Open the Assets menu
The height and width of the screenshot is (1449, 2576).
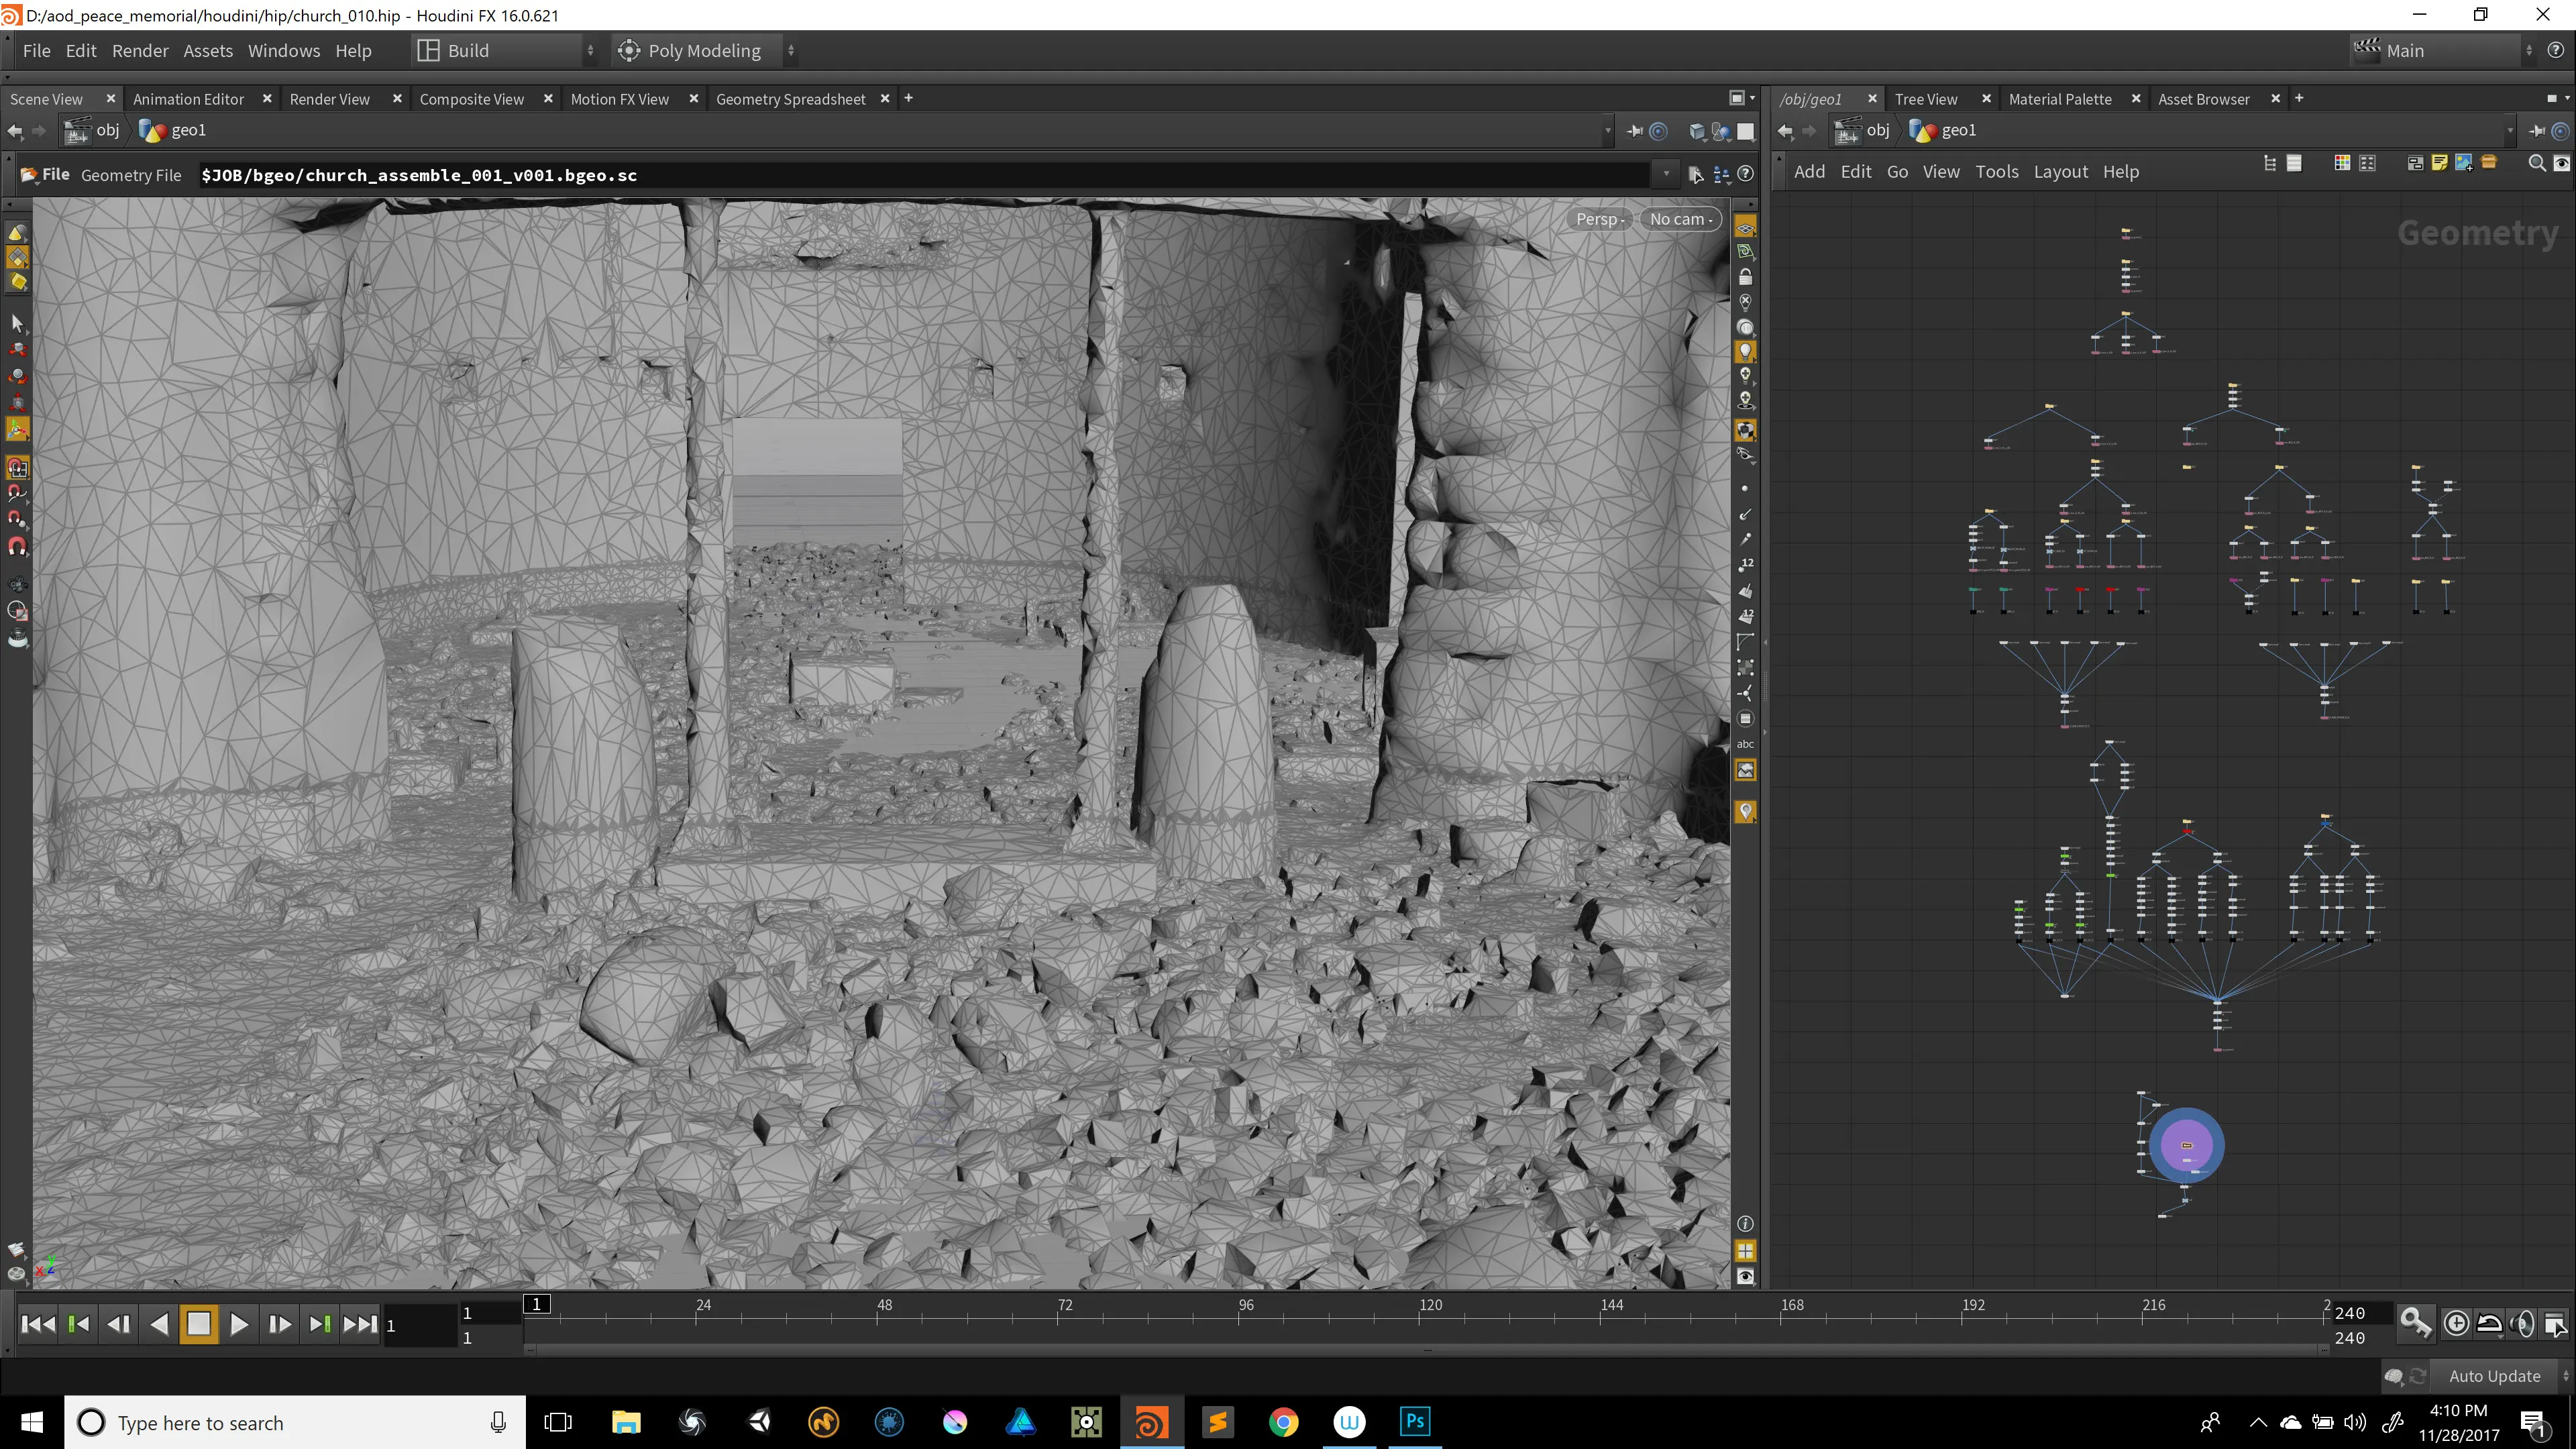point(208,50)
